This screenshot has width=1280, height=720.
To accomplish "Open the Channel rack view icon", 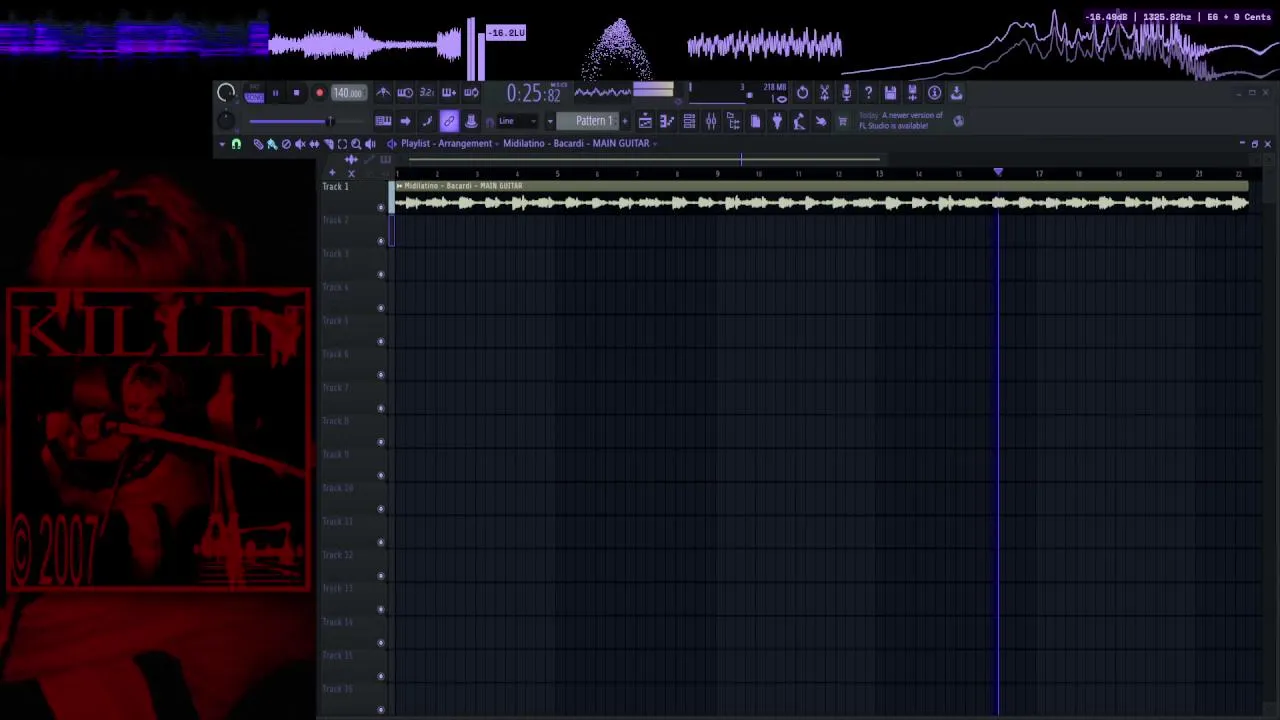I will [689, 122].
